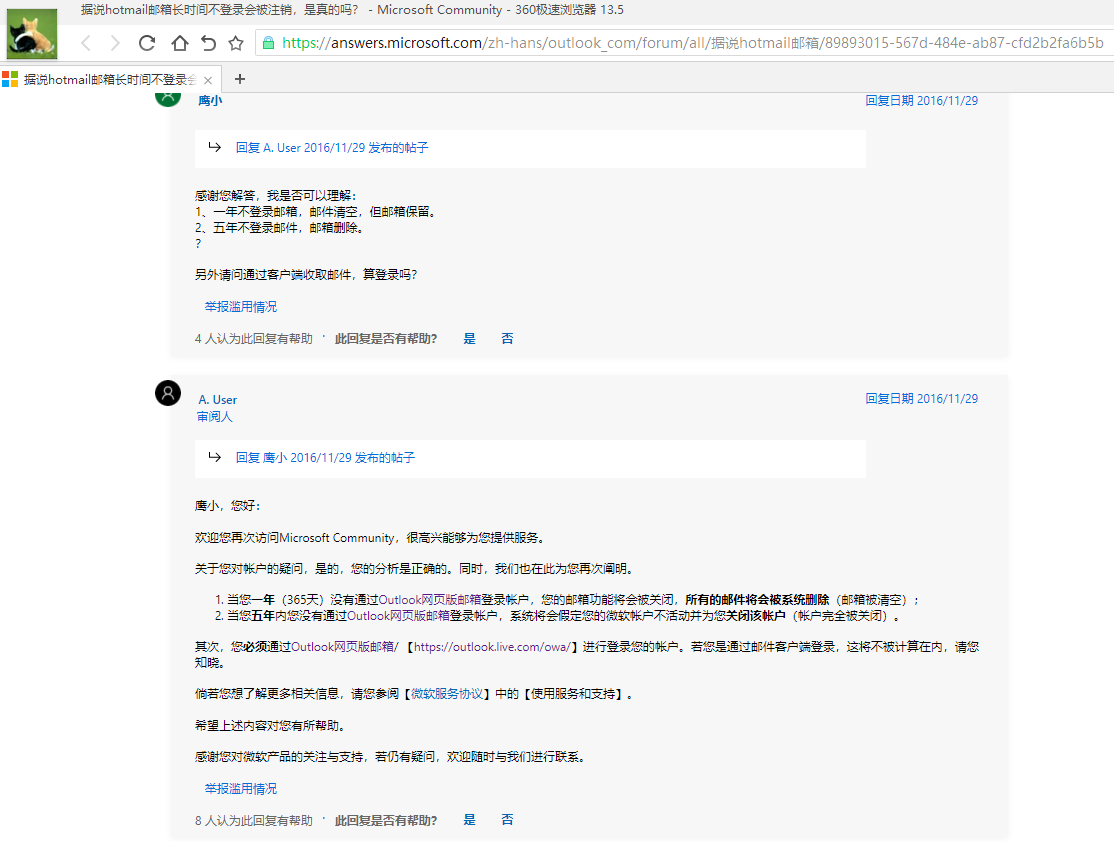Click the greeting 禹小，您好：
Image resolution: width=1114 pixels, height=842 pixels.
pos(228,506)
